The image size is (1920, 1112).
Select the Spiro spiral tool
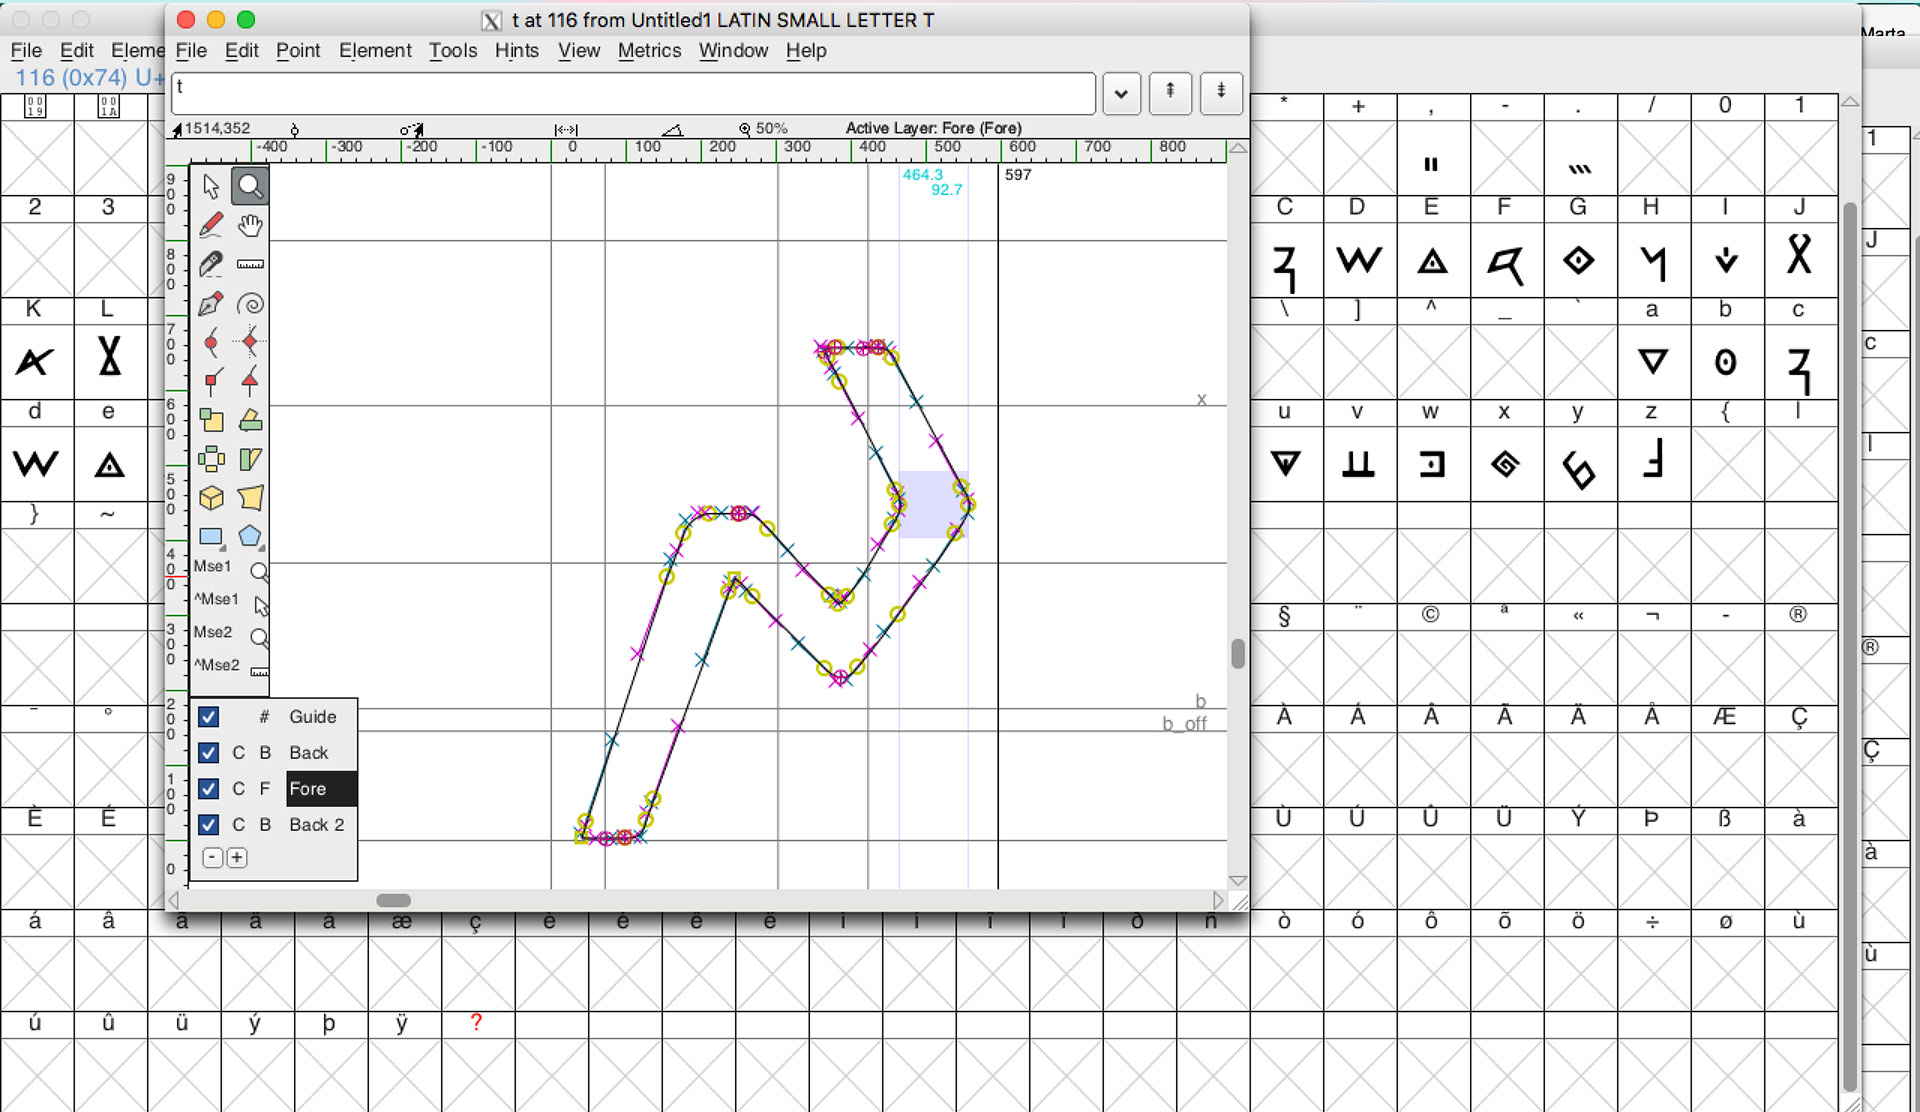pos(250,304)
